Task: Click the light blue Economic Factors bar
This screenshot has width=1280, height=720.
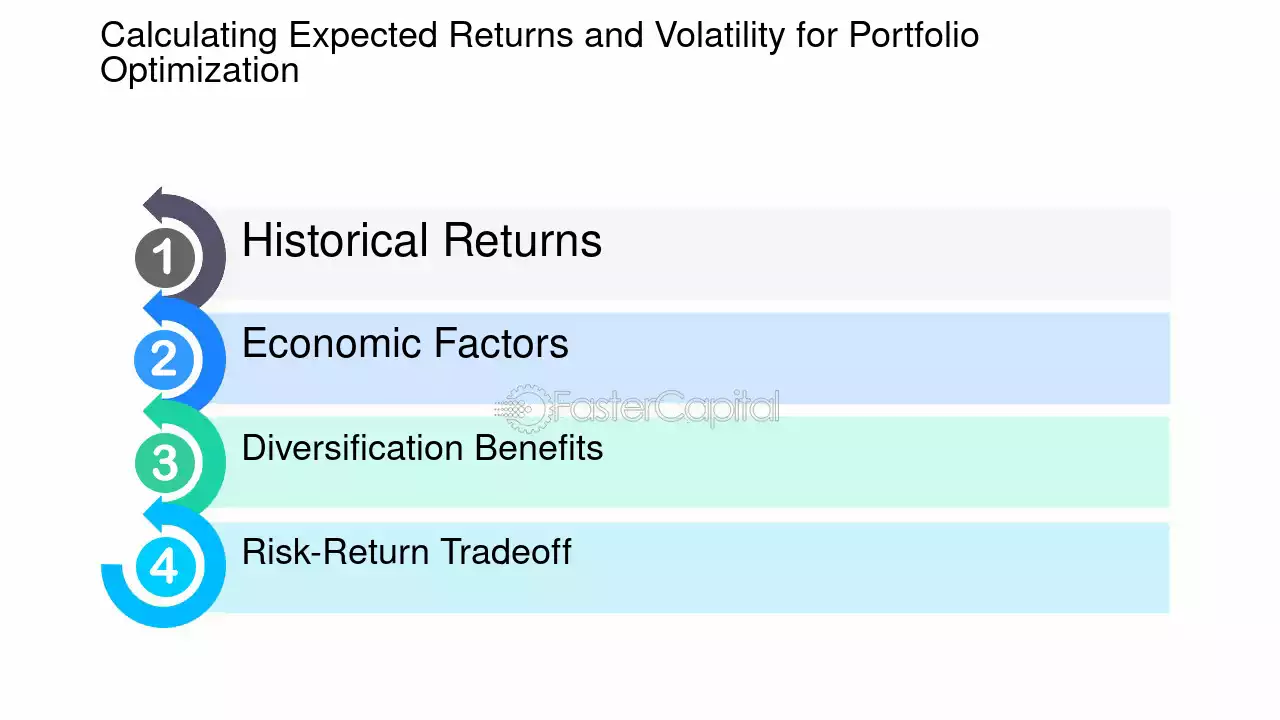Action: click(x=690, y=358)
